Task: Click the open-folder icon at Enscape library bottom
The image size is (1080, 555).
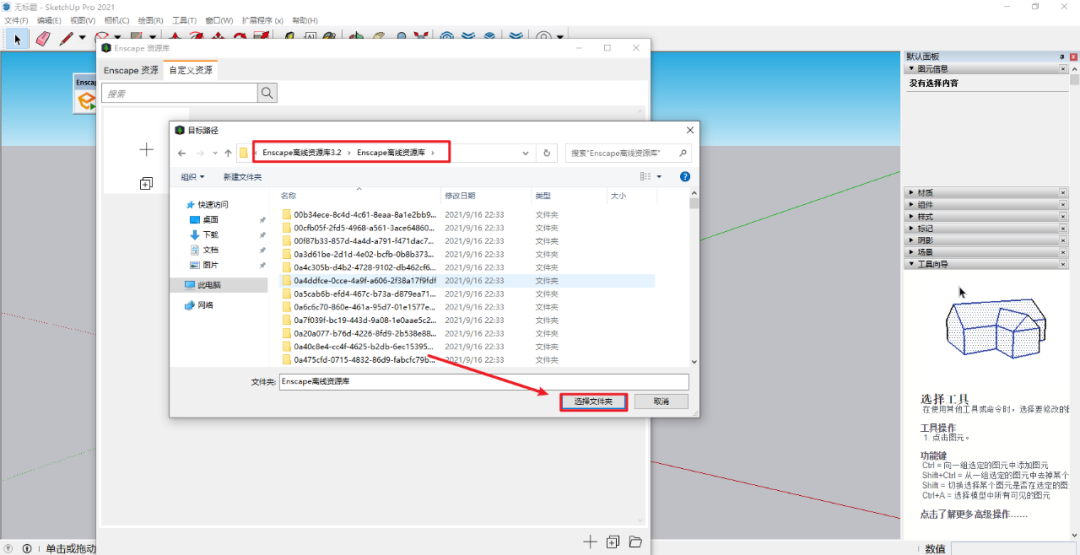Action: [635, 542]
